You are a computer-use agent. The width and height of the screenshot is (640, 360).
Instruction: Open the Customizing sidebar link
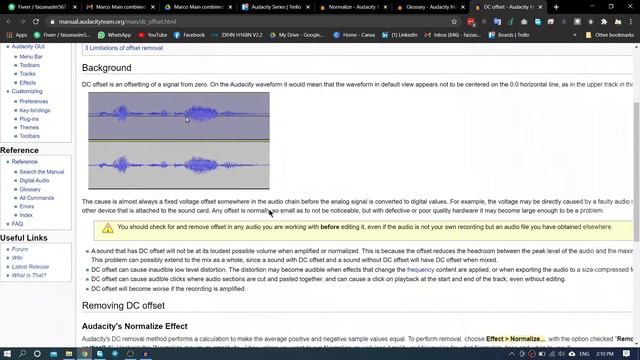click(27, 91)
